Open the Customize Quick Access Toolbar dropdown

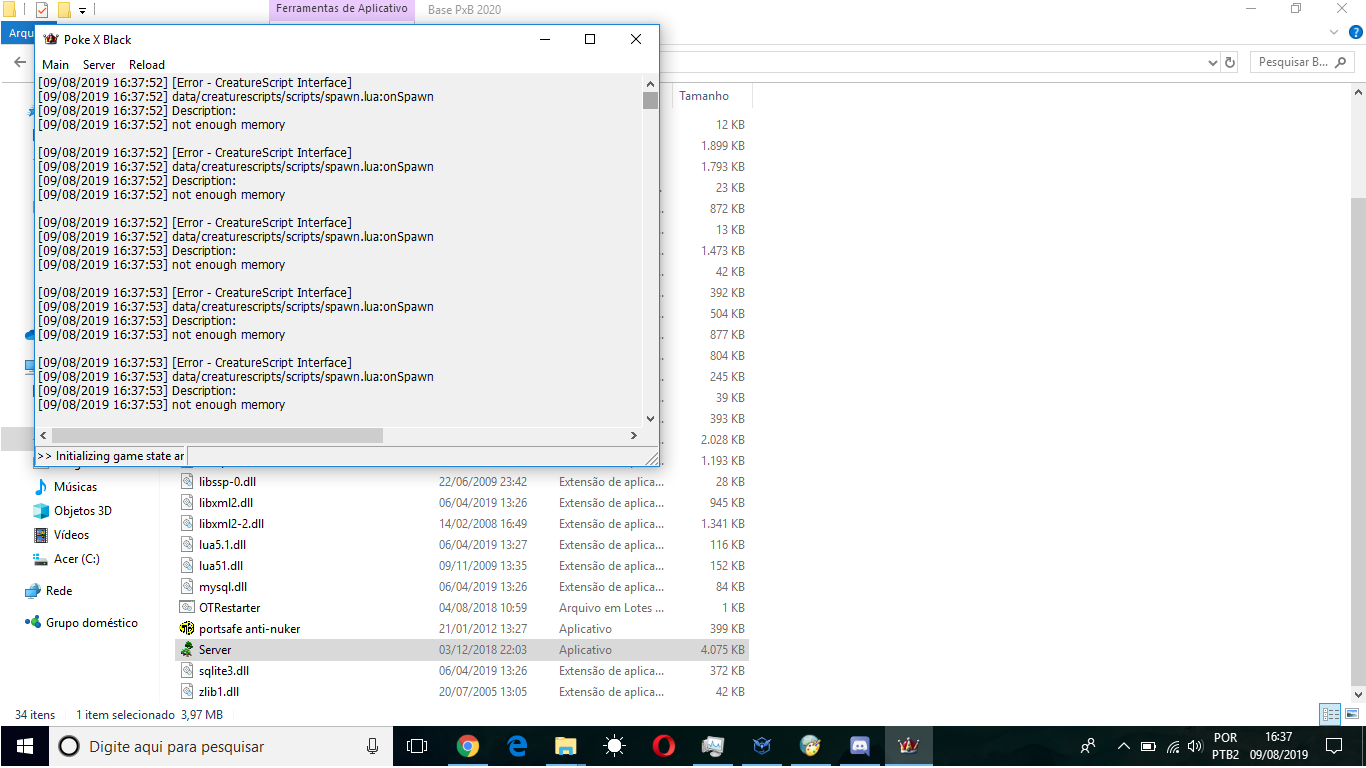click(x=82, y=10)
